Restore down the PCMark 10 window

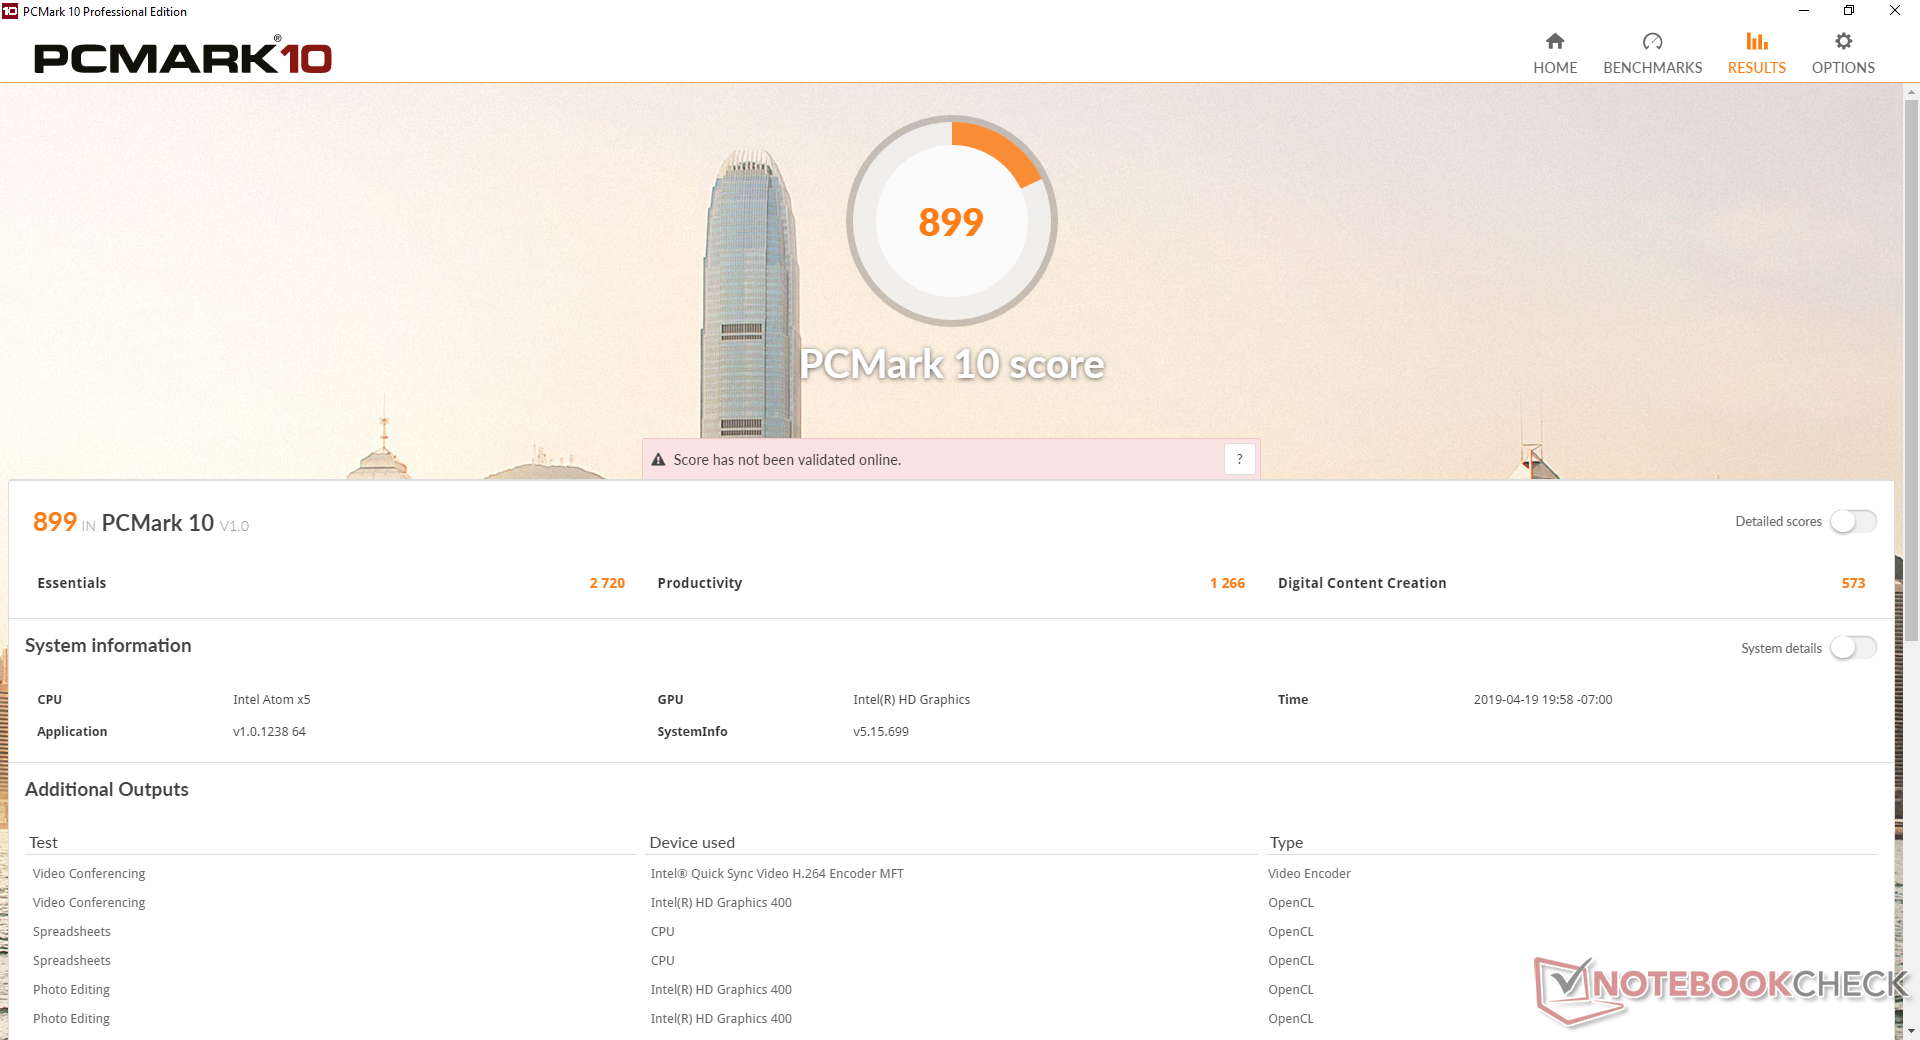pos(1849,11)
